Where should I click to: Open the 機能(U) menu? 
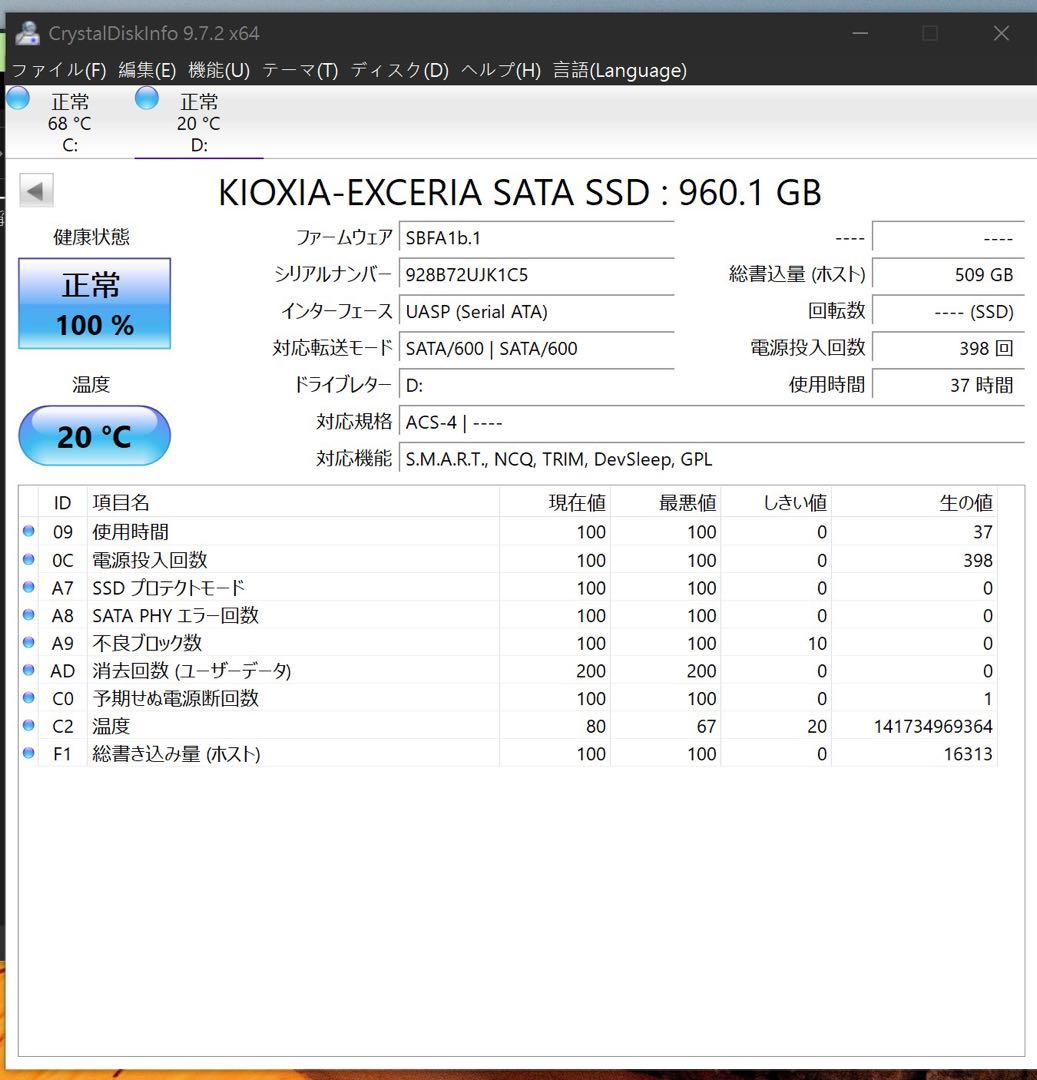click(219, 70)
